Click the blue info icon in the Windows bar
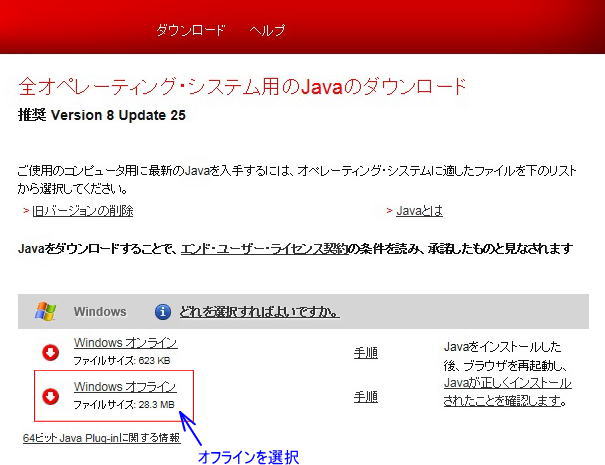Screen dimensions: 605x465 pos(163,311)
